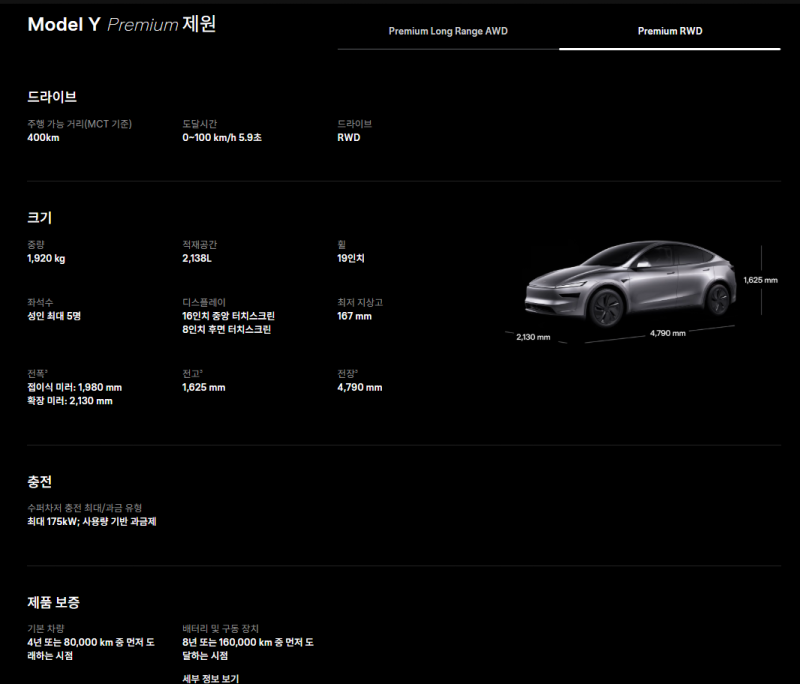Switch to Premium Long Range AWD tab
800x684 pixels.
[x=448, y=31]
